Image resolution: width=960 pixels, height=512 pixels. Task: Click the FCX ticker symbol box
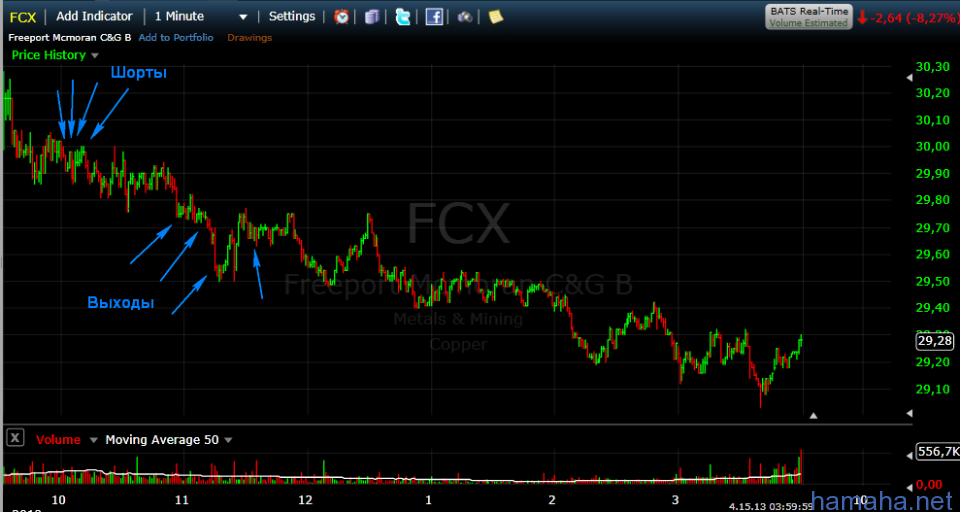[x=23, y=17]
